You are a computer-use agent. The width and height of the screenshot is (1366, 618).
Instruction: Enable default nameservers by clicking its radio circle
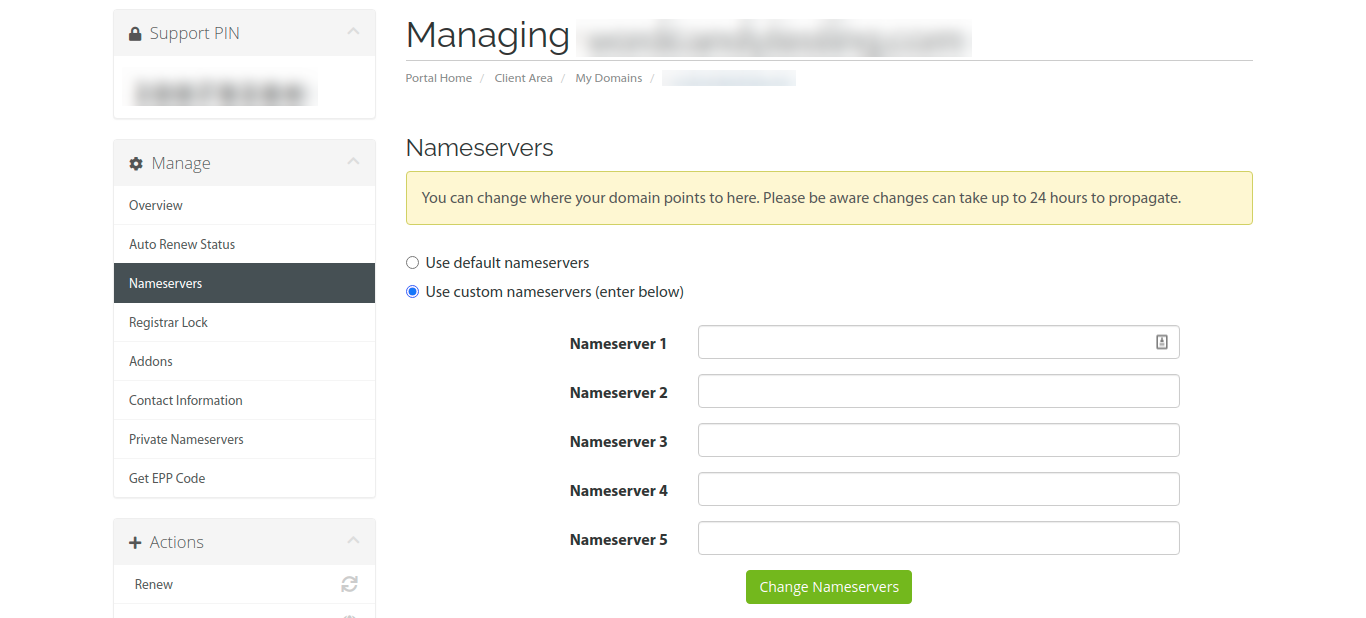click(x=412, y=262)
